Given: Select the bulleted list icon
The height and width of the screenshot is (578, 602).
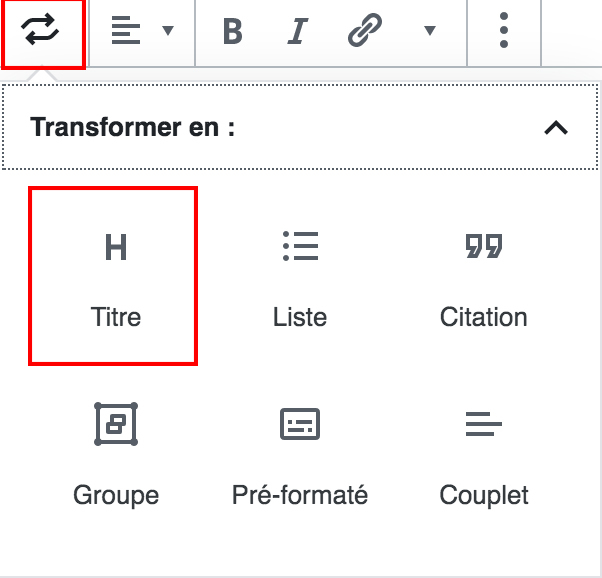Looking at the screenshot, I should 300,246.
